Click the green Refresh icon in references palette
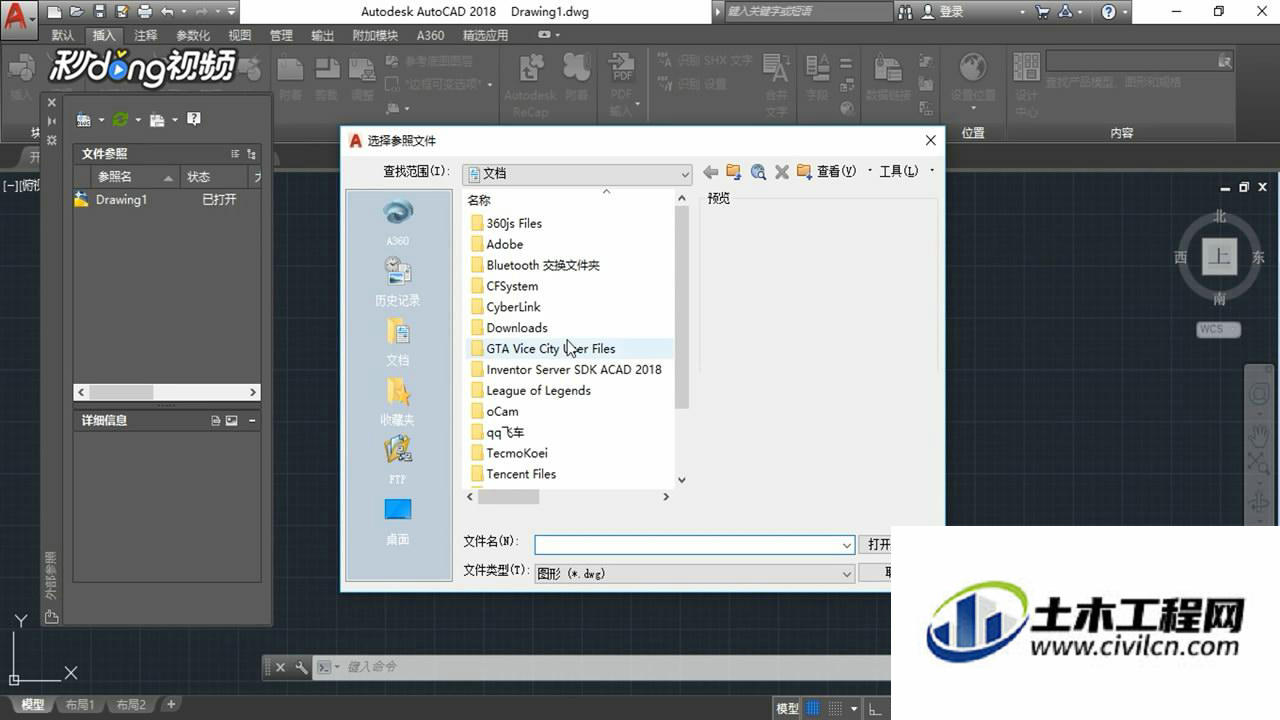Viewport: 1280px width, 720px height. point(120,120)
